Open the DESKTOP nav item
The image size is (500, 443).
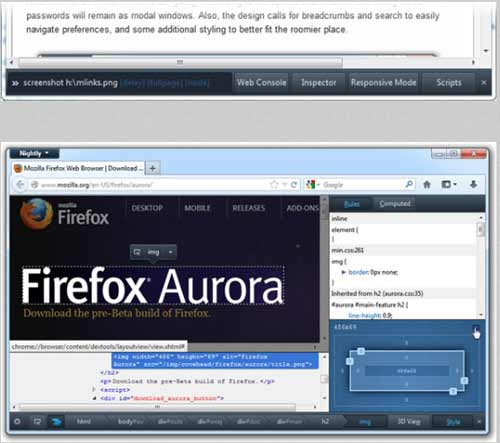pos(147,208)
